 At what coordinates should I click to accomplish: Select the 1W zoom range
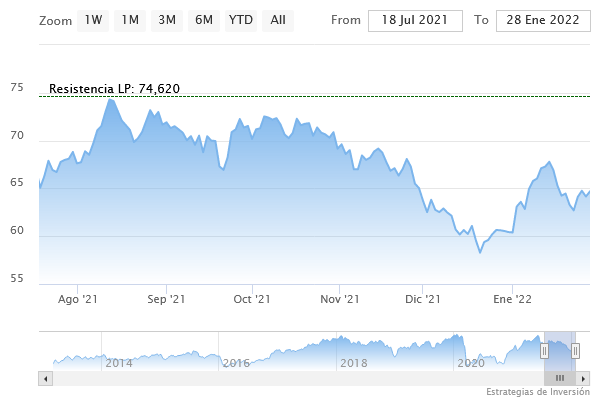(93, 20)
